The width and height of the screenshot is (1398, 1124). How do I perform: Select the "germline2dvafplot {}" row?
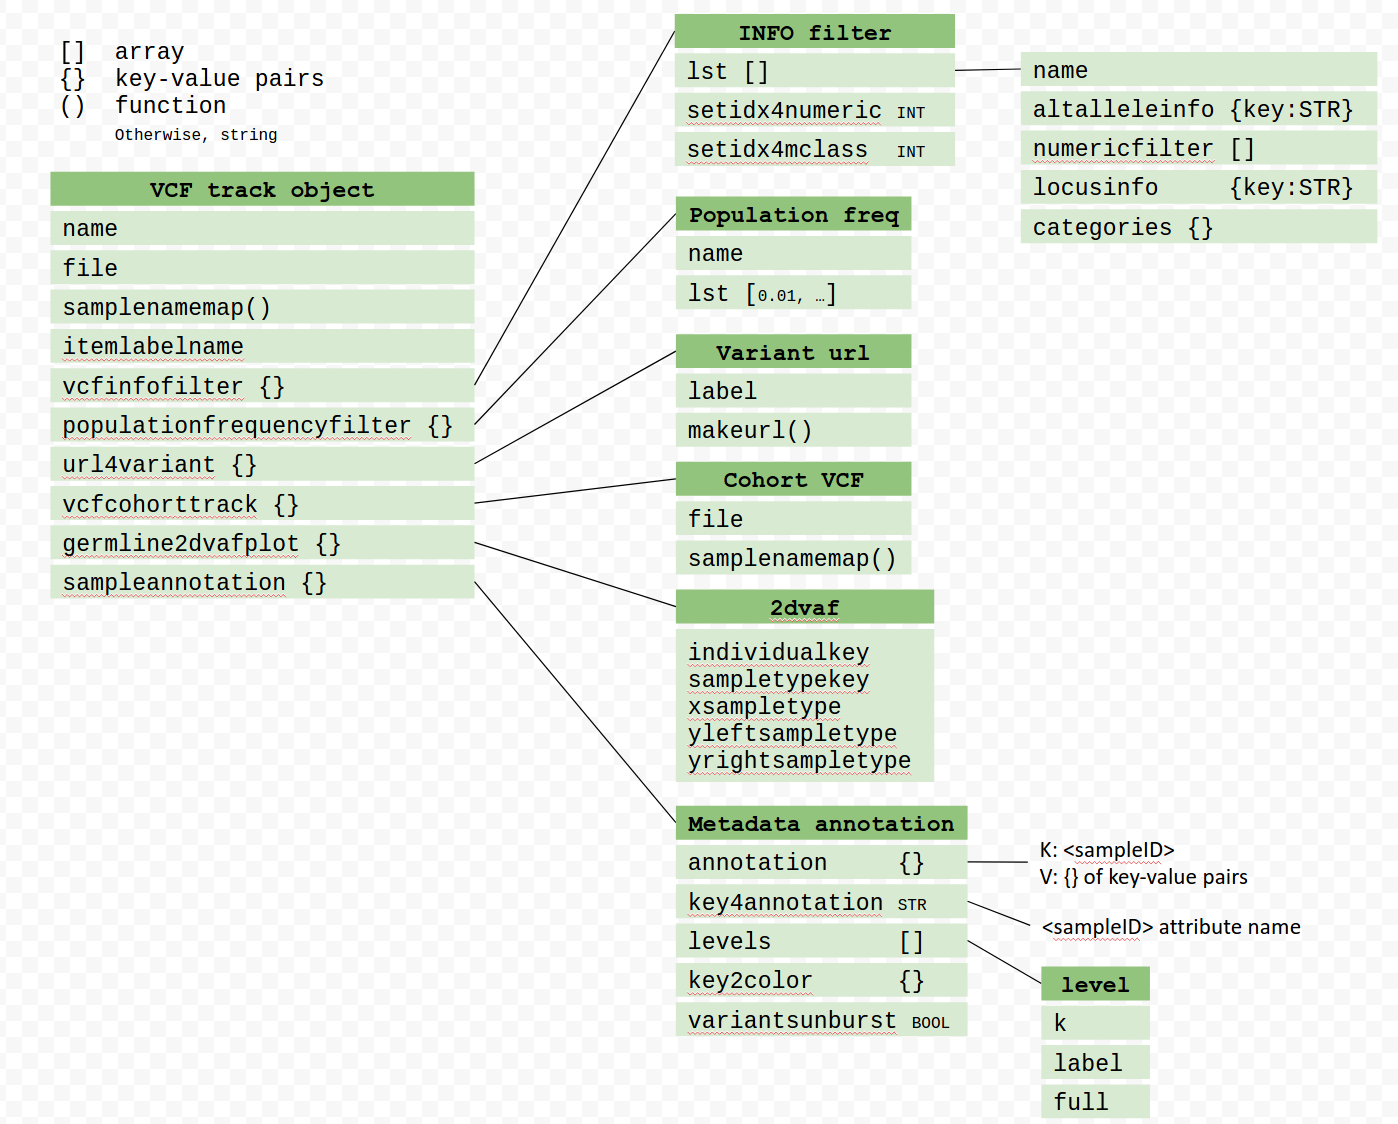262,543
